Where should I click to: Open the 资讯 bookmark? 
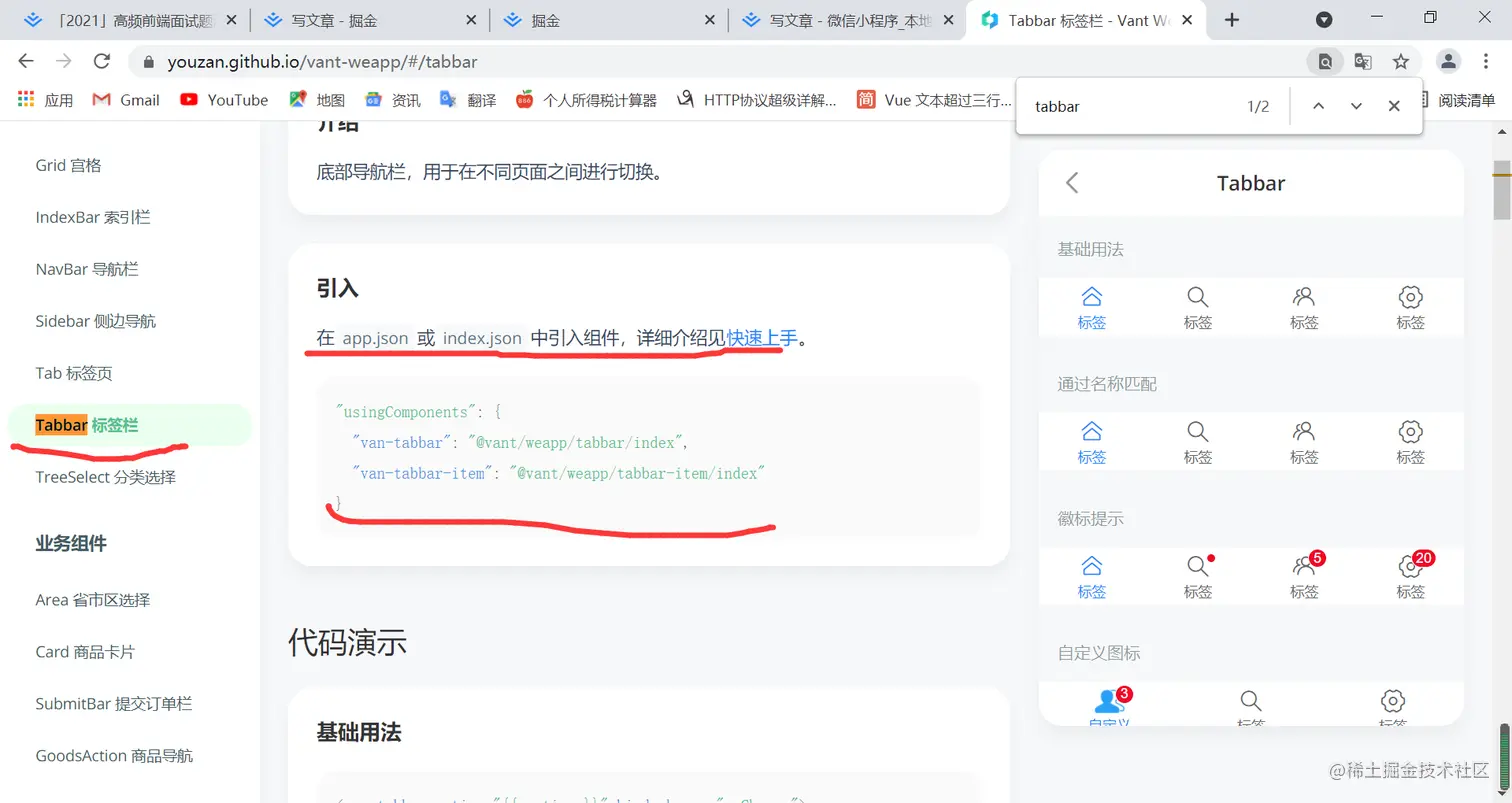pos(392,99)
